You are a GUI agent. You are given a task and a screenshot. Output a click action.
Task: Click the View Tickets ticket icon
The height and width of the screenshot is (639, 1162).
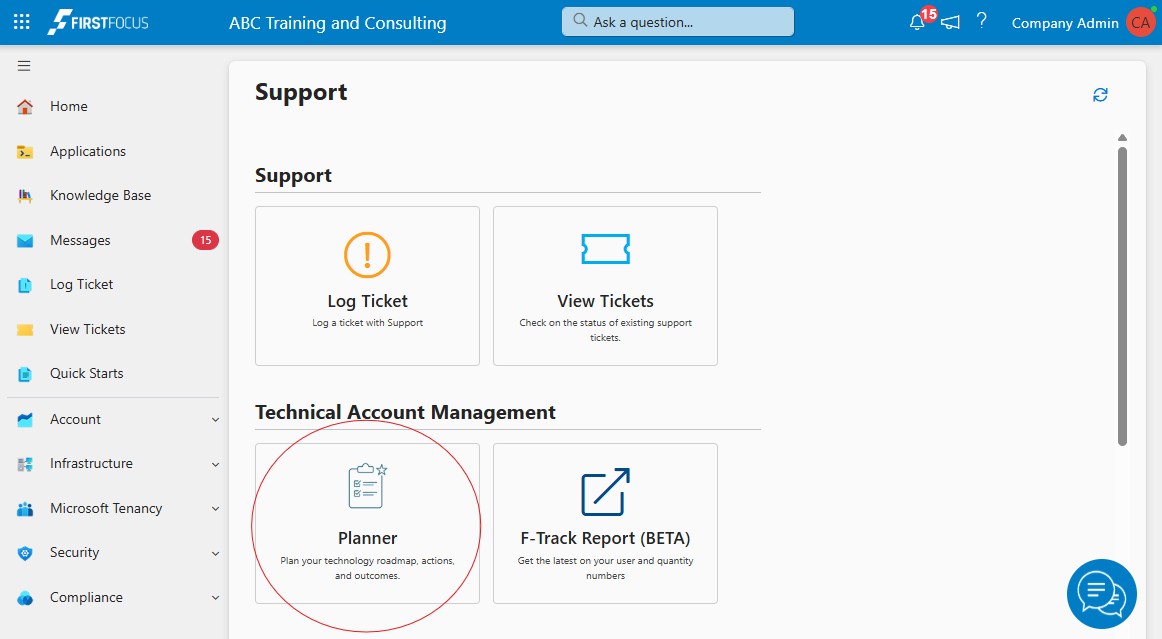coord(605,248)
